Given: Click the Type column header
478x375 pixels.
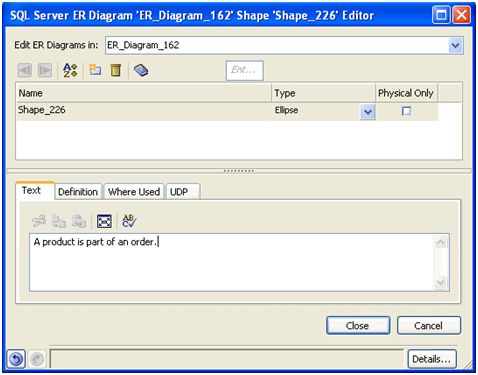Looking at the screenshot, I should tap(324, 93).
